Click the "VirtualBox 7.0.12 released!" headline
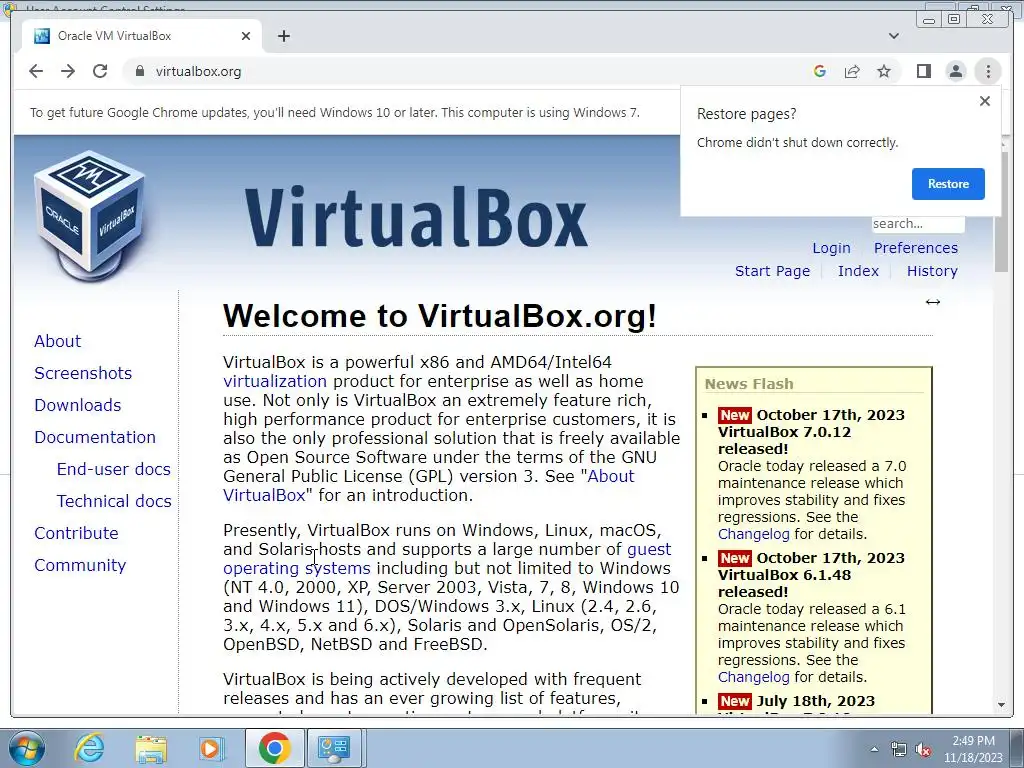 [x=783, y=441]
